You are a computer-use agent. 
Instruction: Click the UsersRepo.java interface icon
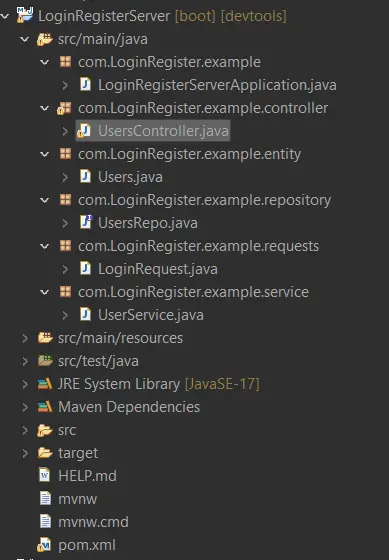coord(86,222)
